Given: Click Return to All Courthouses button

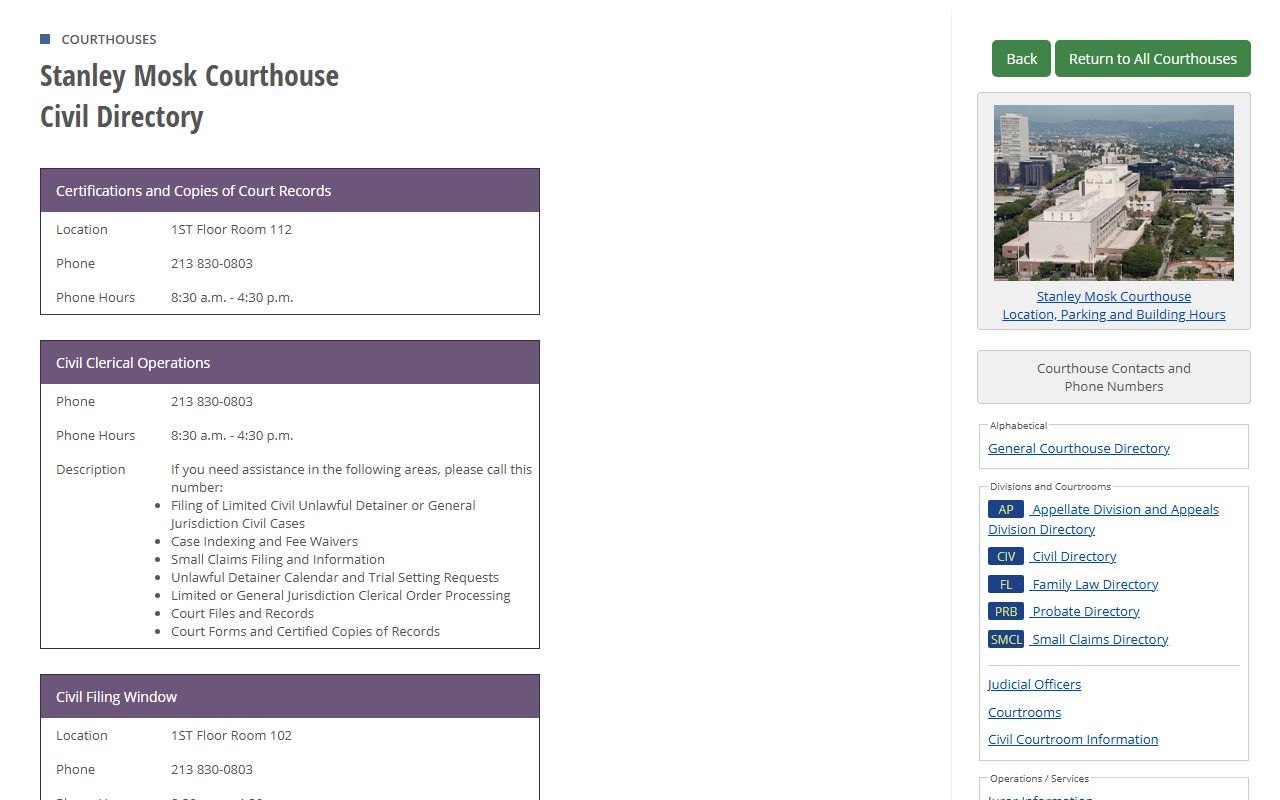Looking at the screenshot, I should [x=1153, y=58].
